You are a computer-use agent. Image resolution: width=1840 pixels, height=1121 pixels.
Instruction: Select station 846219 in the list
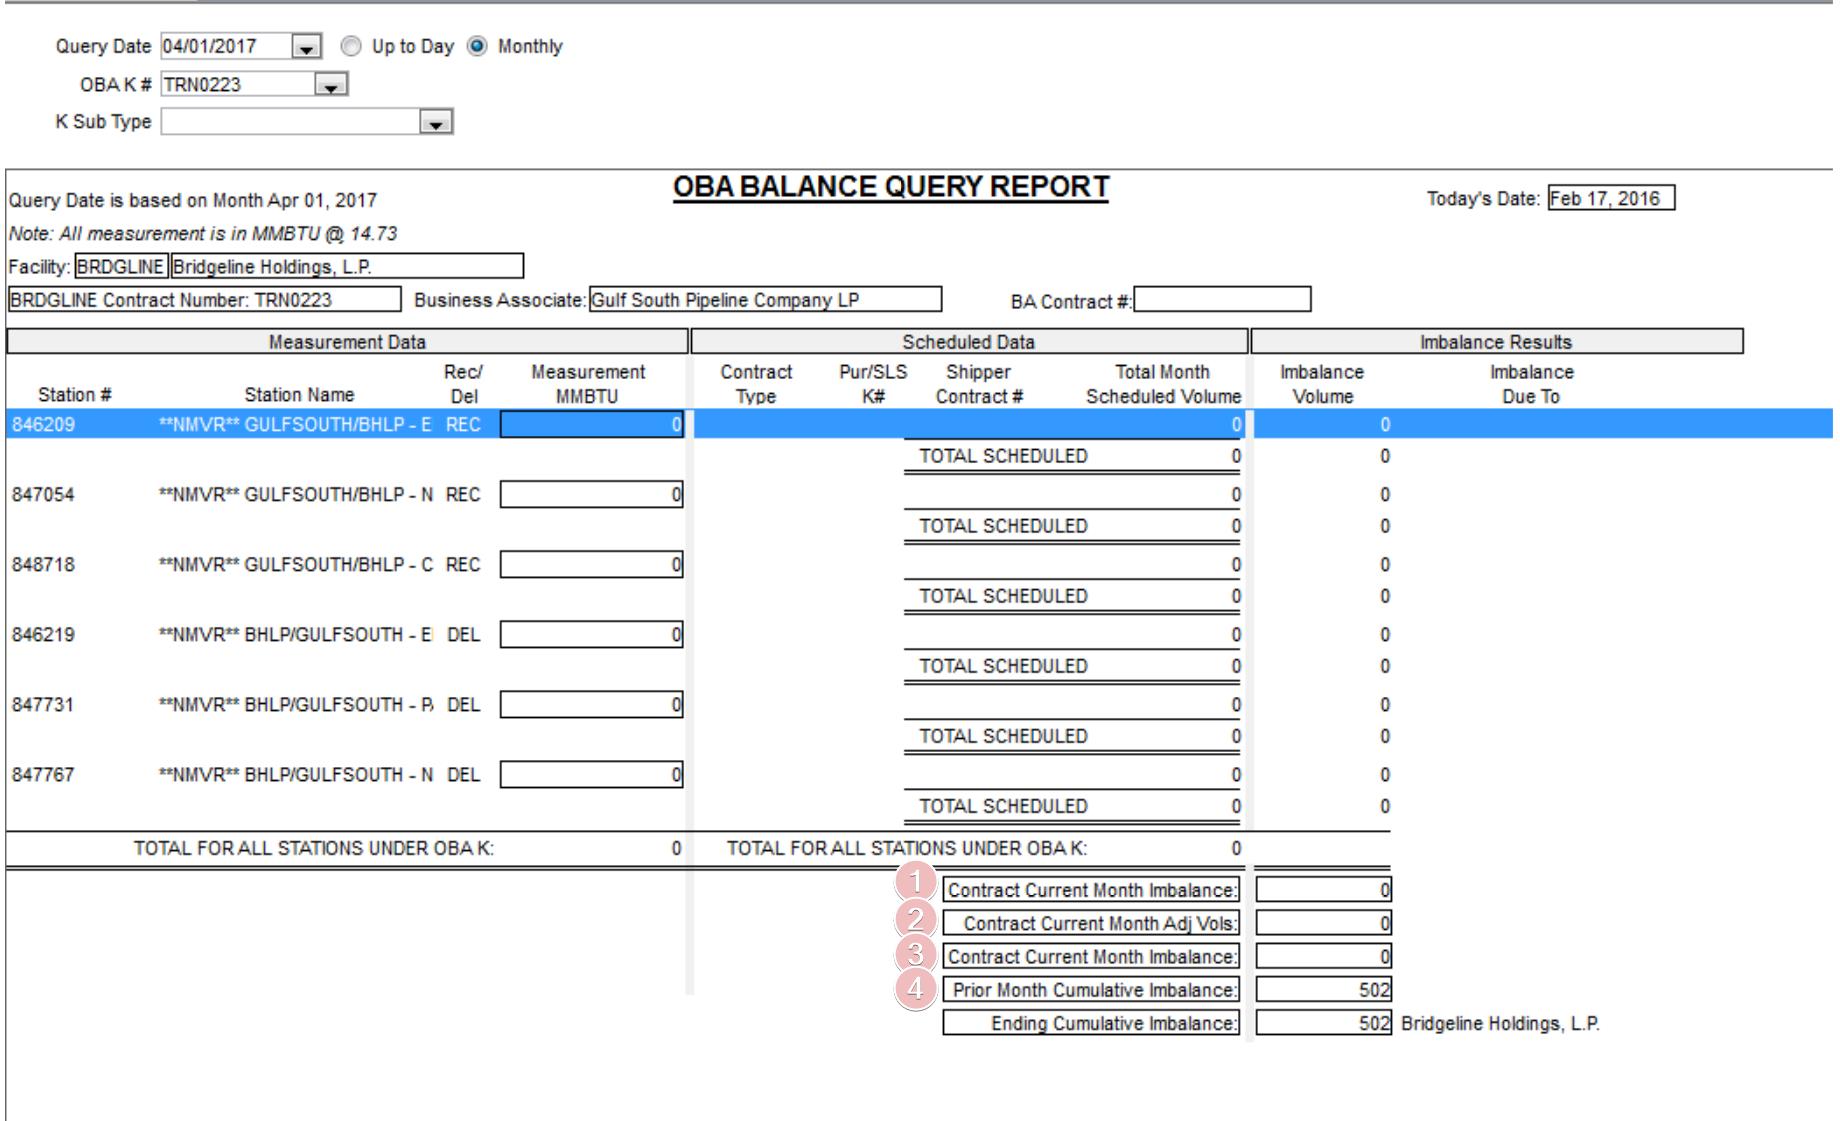(x=43, y=635)
